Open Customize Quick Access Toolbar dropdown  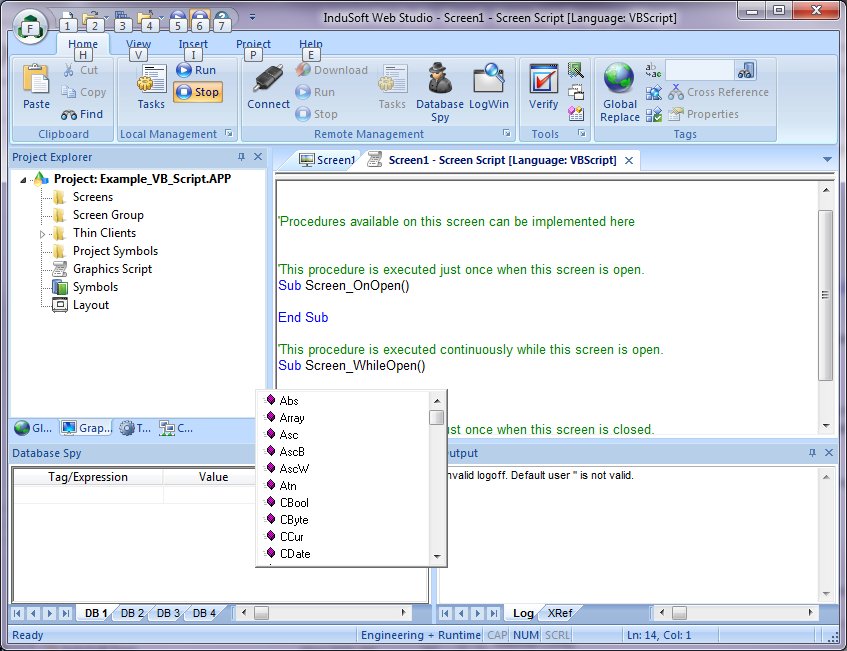click(252, 17)
